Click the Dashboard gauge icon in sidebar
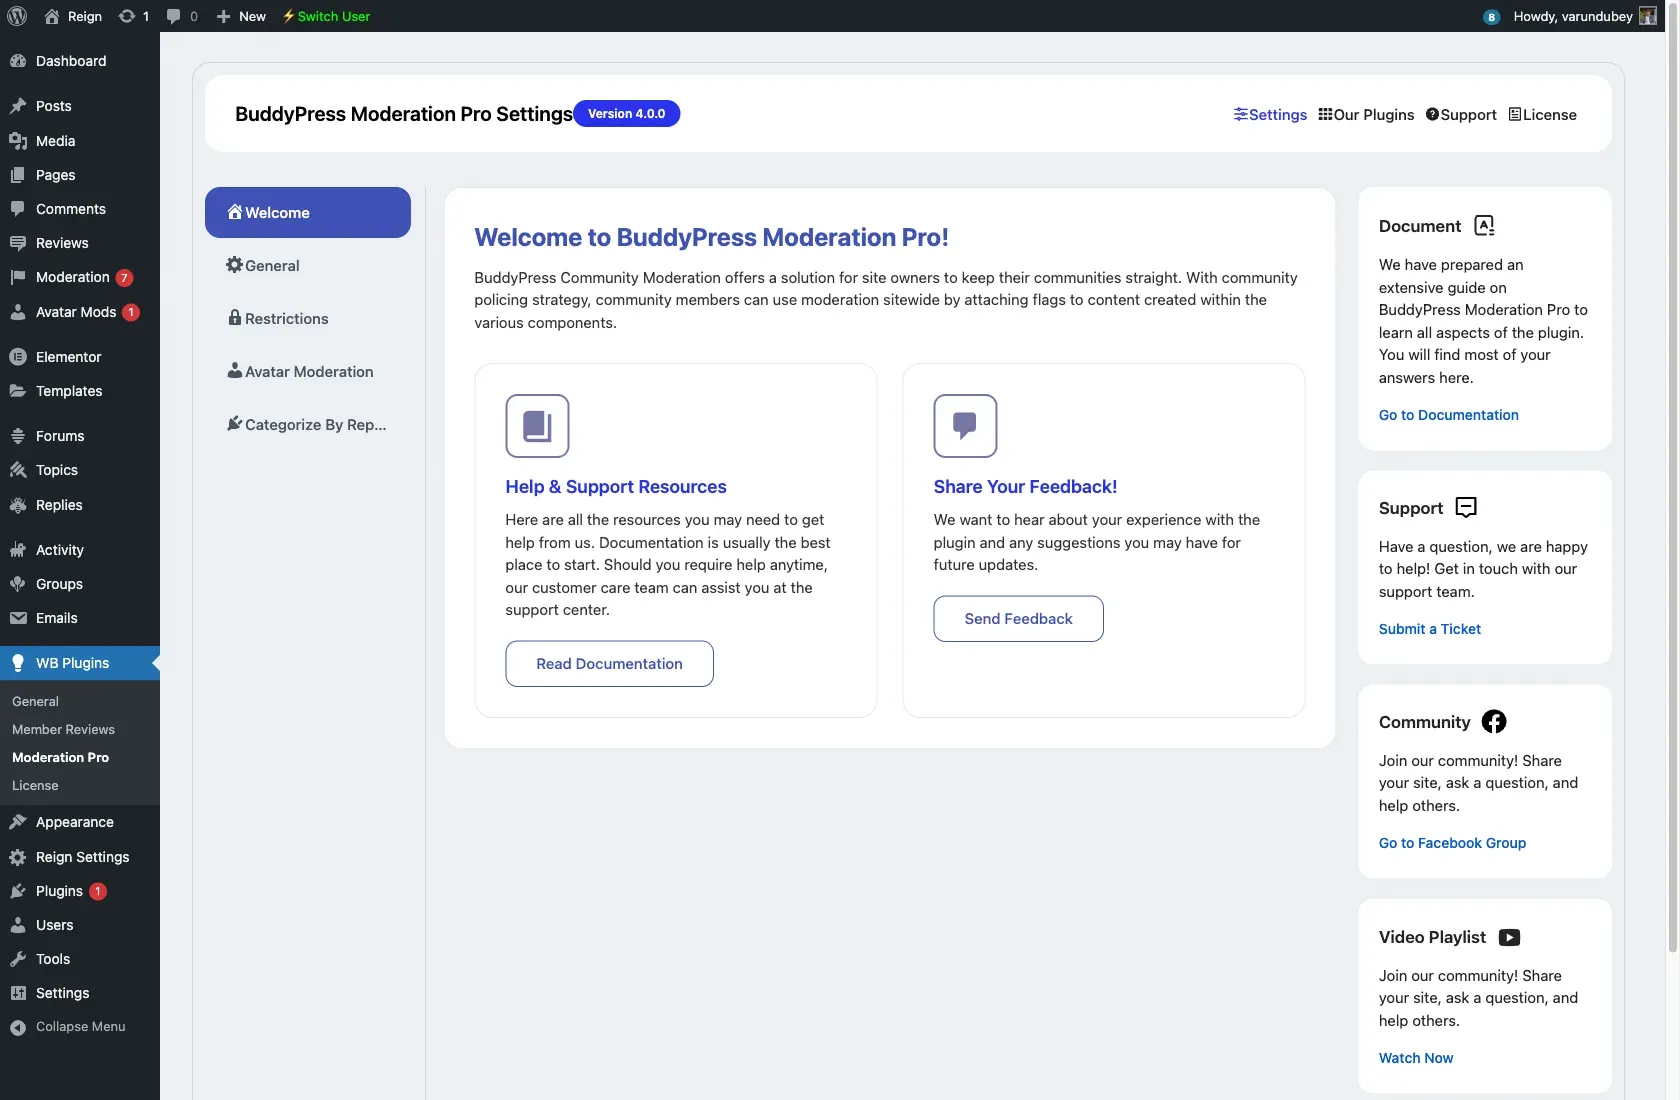1680x1100 pixels. point(18,61)
